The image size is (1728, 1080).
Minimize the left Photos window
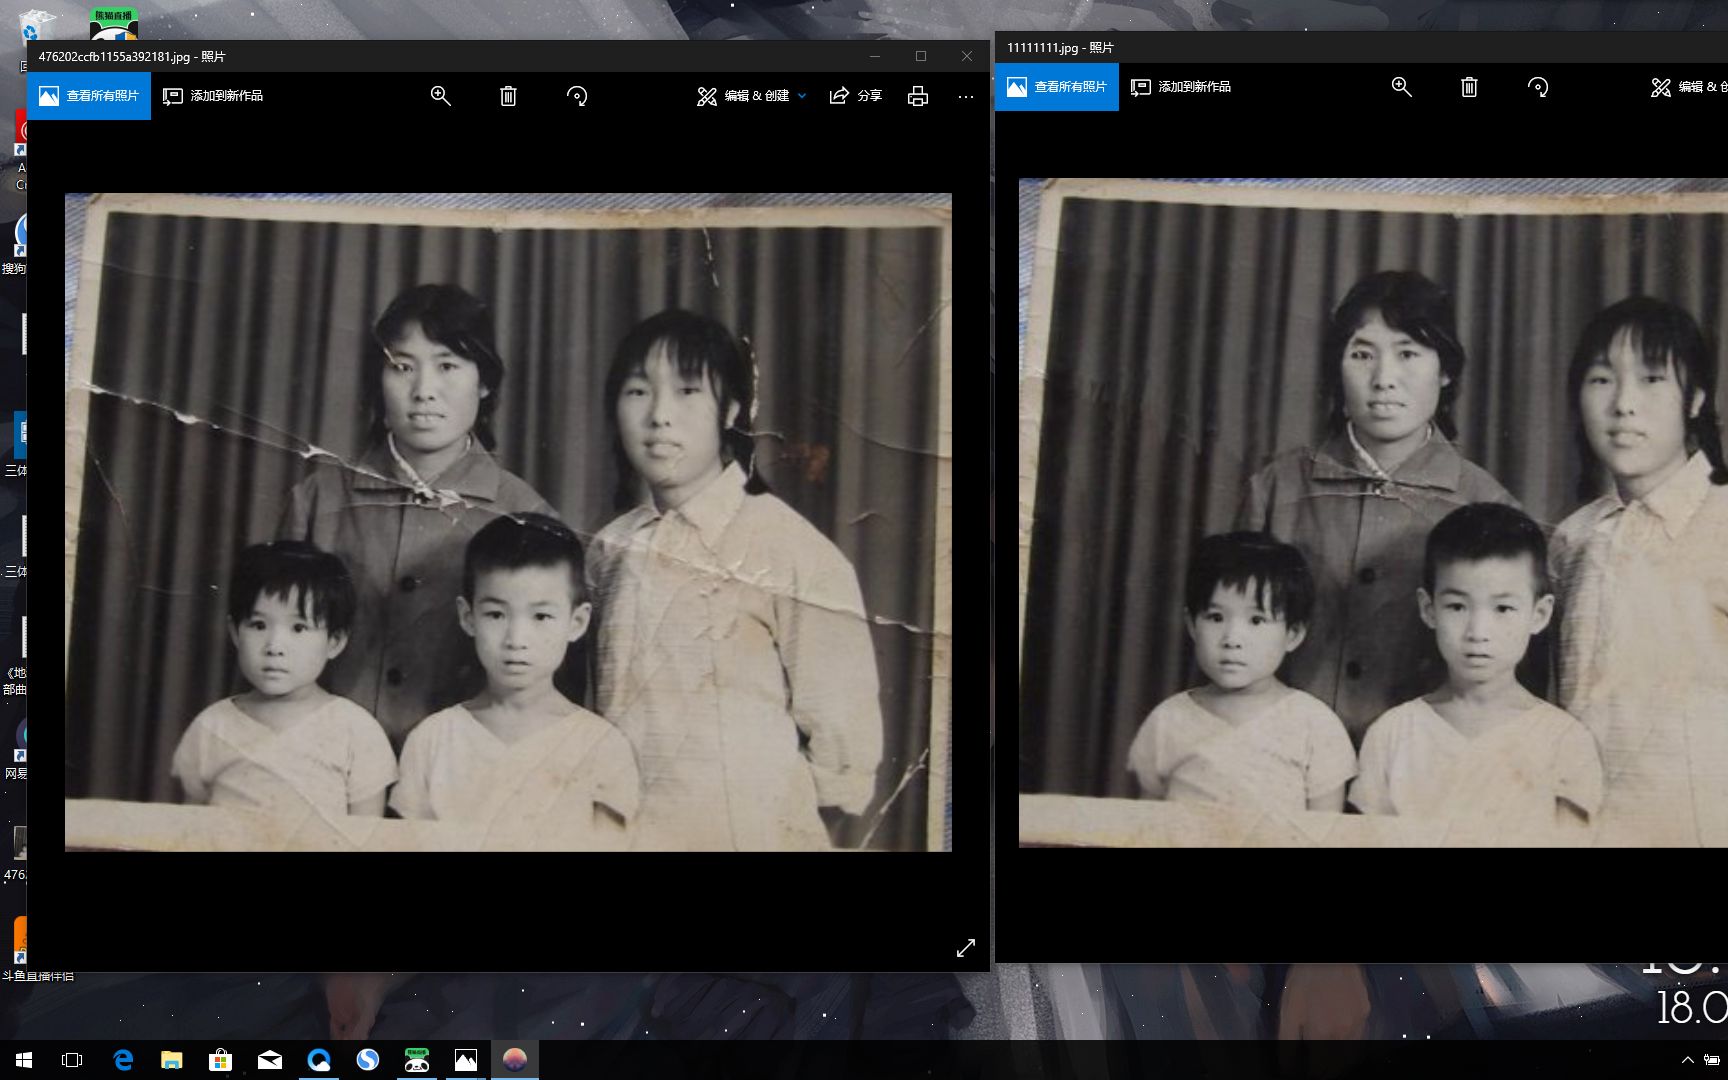click(875, 56)
